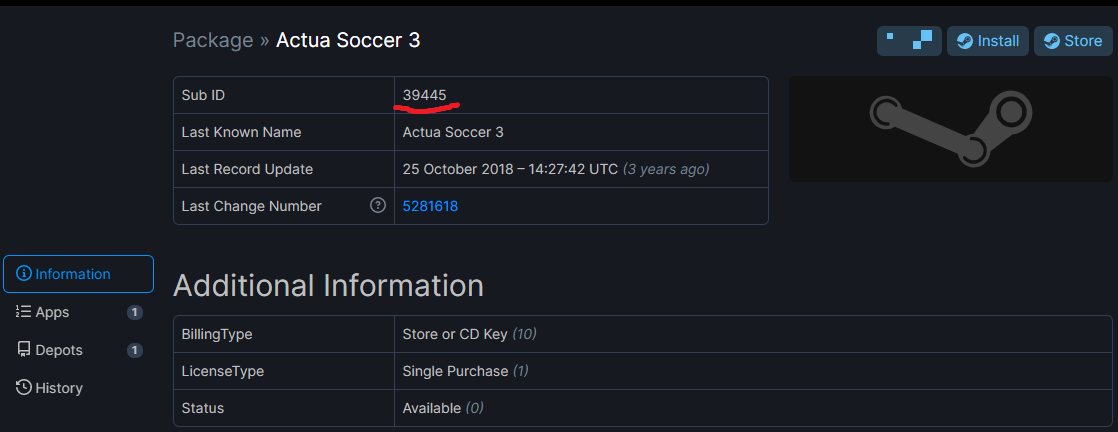This screenshot has width=1118, height=432.
Task: Click the History clock icon
Action: [x=24, y=388]
